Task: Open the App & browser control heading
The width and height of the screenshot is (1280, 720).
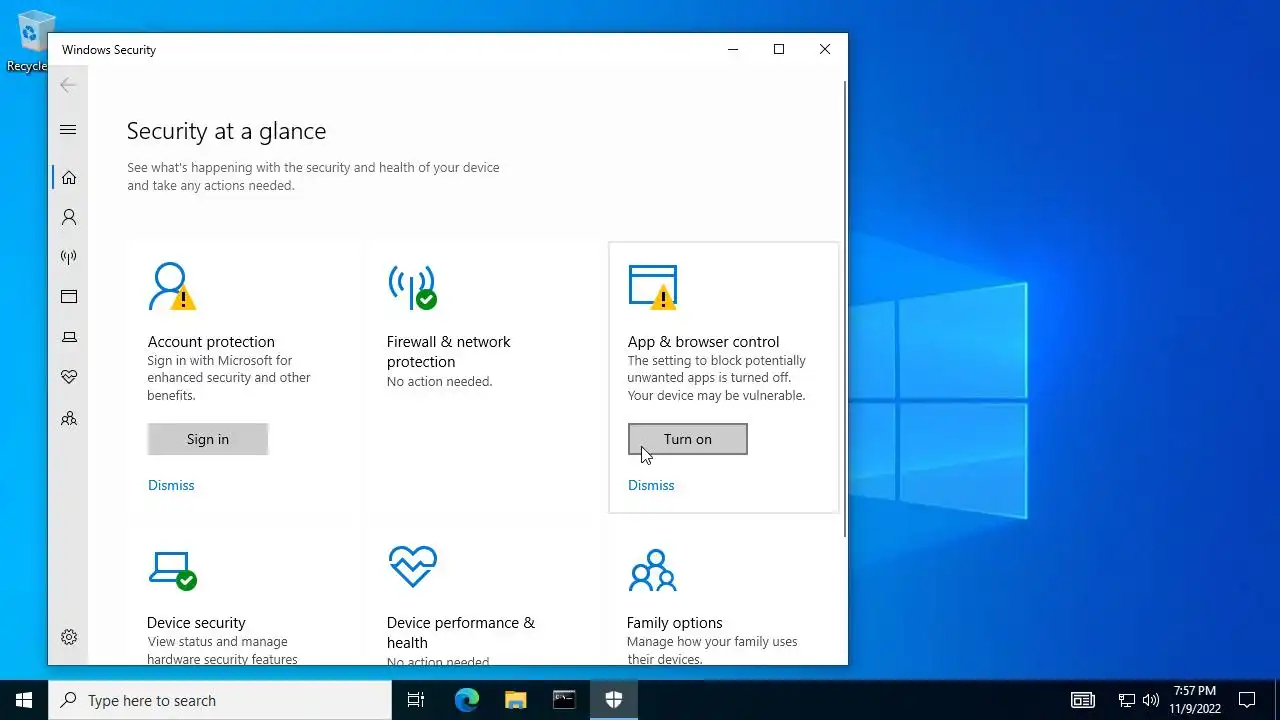Action: coord(703,342)
